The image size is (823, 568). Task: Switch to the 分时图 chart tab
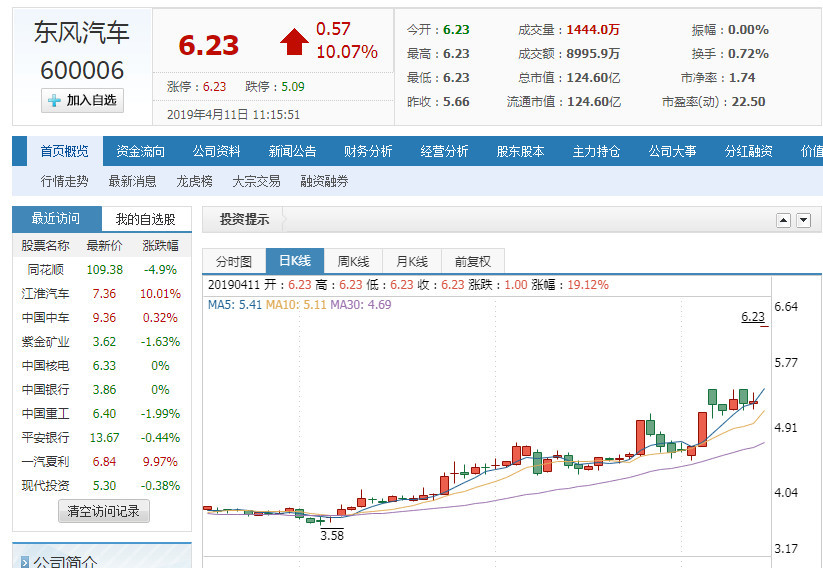coord(235,261)
